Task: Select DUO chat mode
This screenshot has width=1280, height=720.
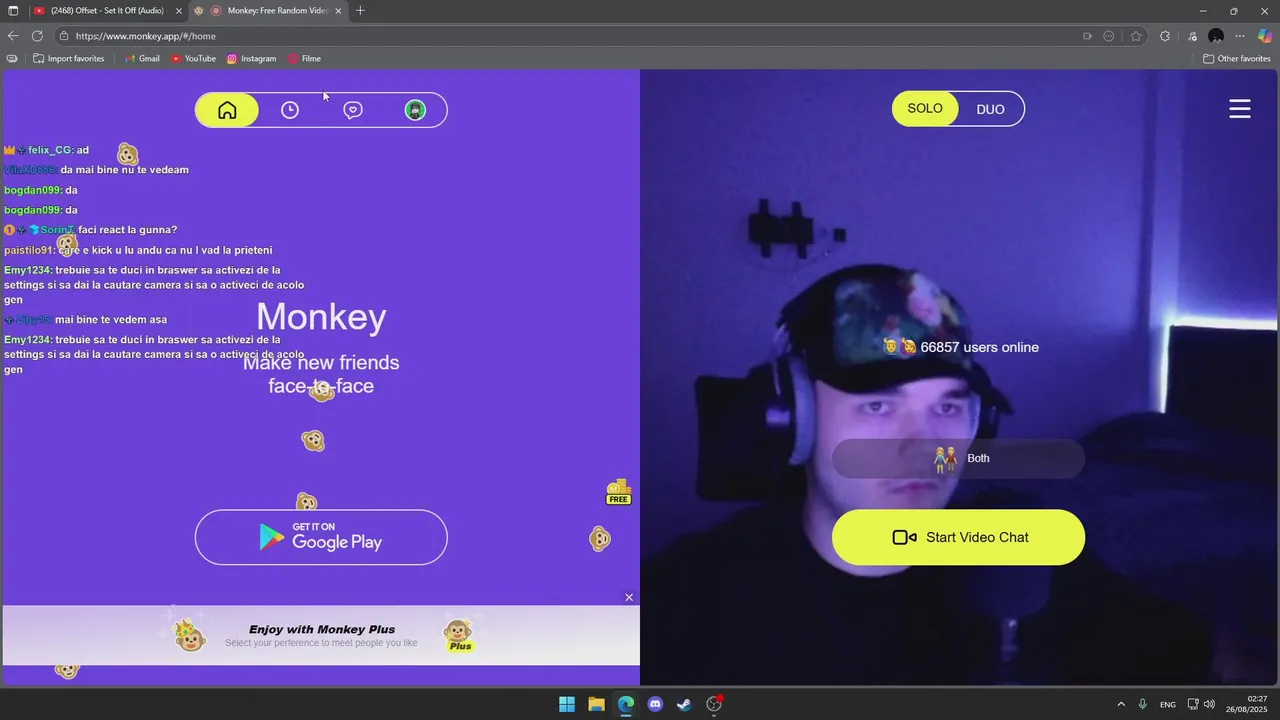Action: click(990, 109)
